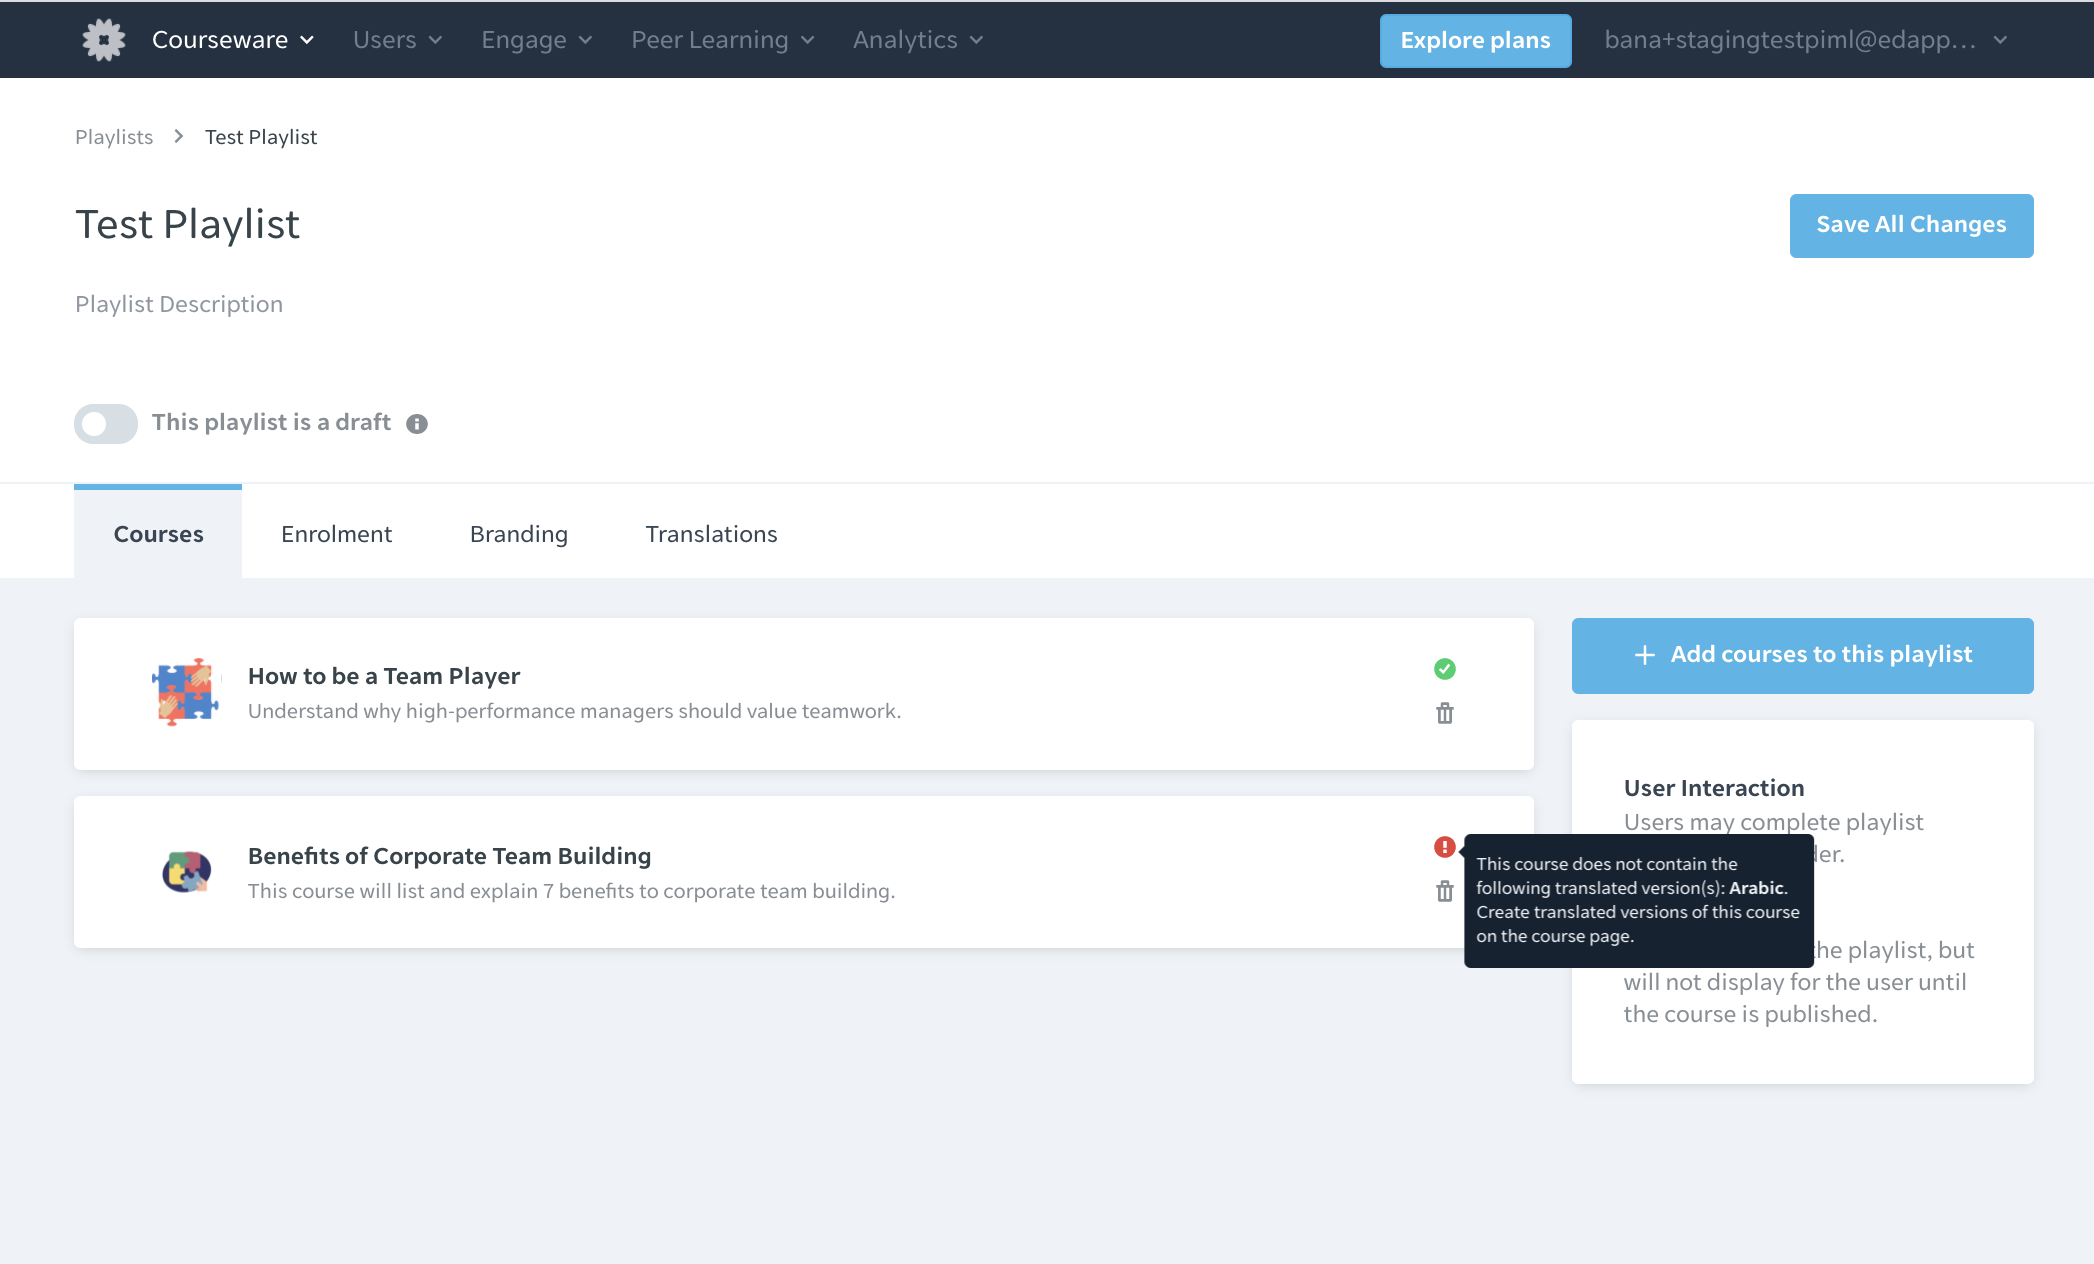The width and height of the screenshot is (2094, 1264).
Task: Remove Benefits of Corporate Team Building course
Action: tap(1444, 891)
